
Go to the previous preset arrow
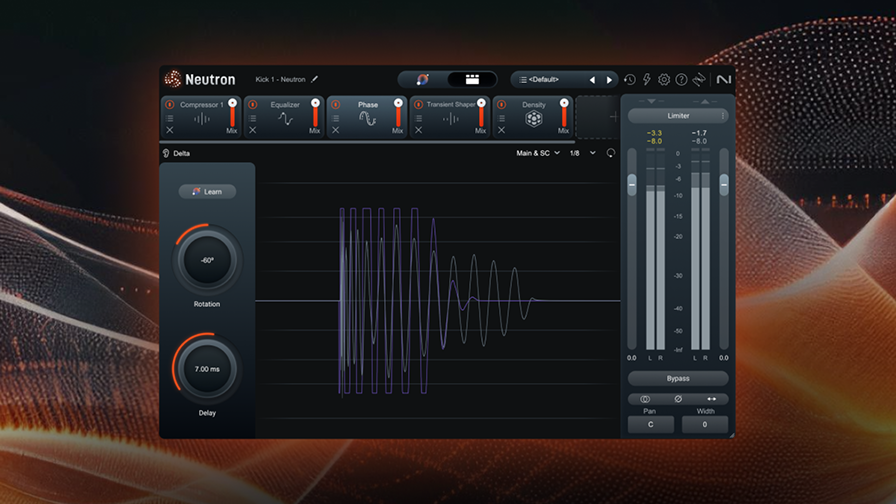click(x=592, y=80)
